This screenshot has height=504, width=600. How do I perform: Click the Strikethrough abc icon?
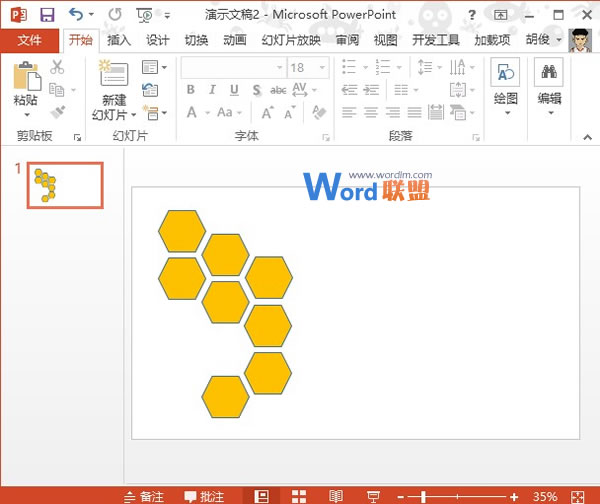click(x=278, y=90)
